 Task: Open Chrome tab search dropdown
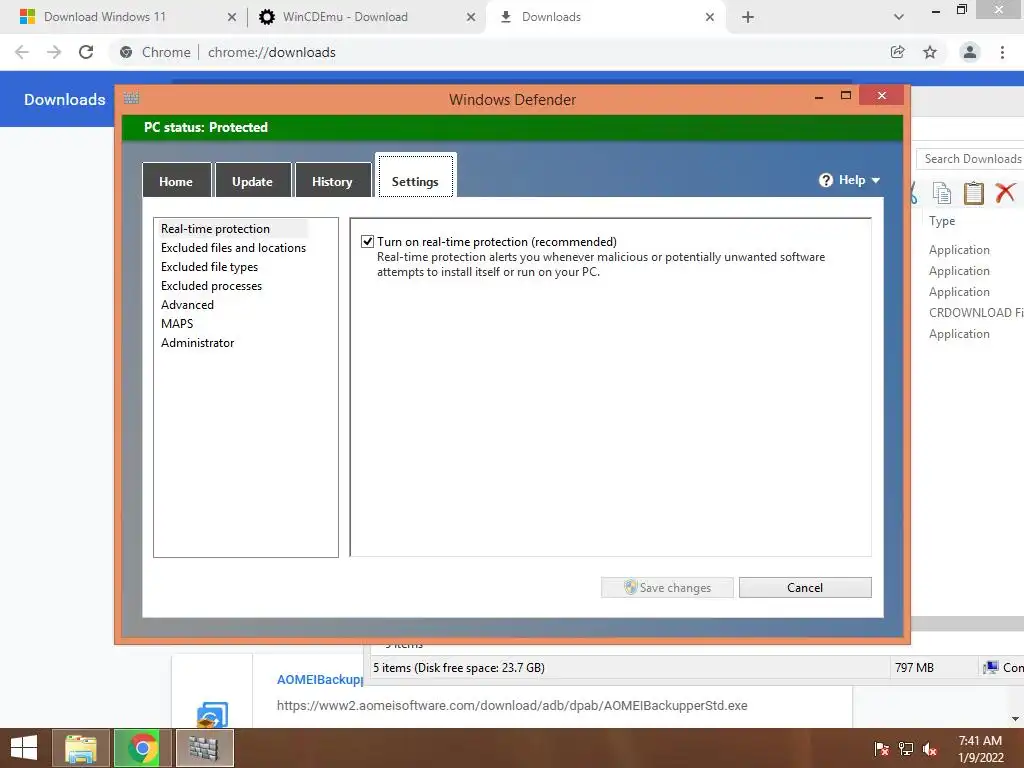[x=899, y=17]
